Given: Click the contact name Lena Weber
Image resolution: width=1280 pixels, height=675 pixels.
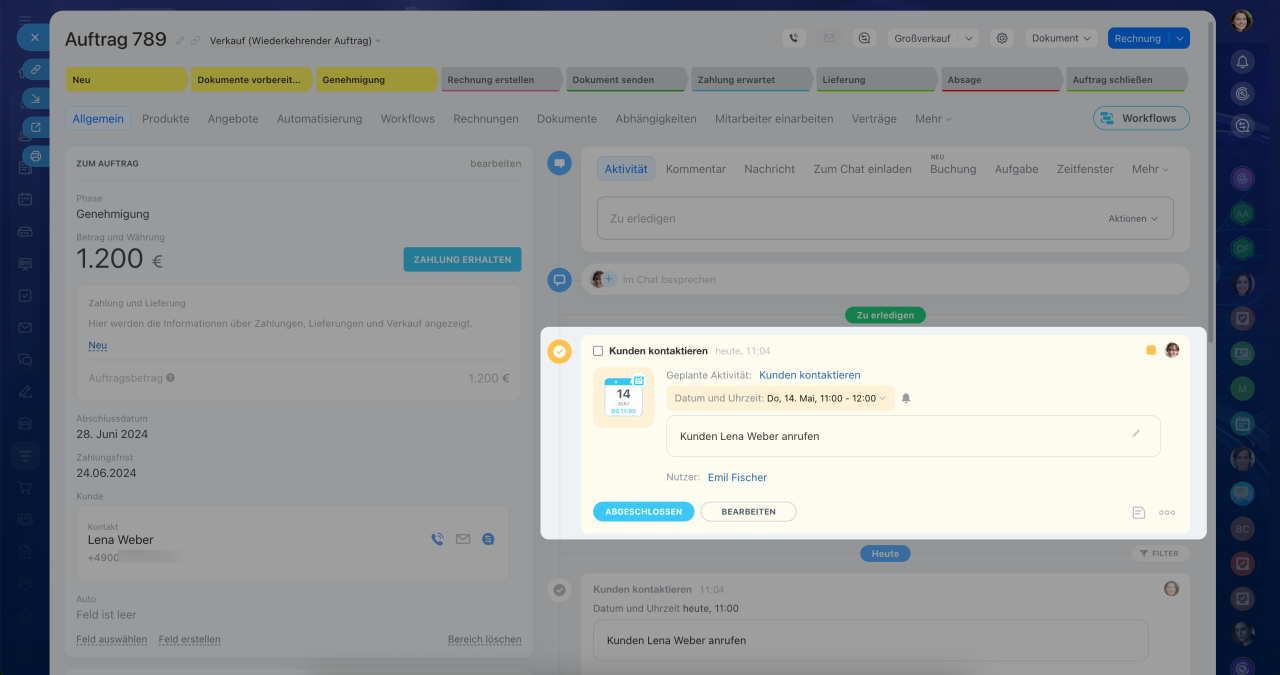Looking at the screenshot, I should (x=120, y=540).
